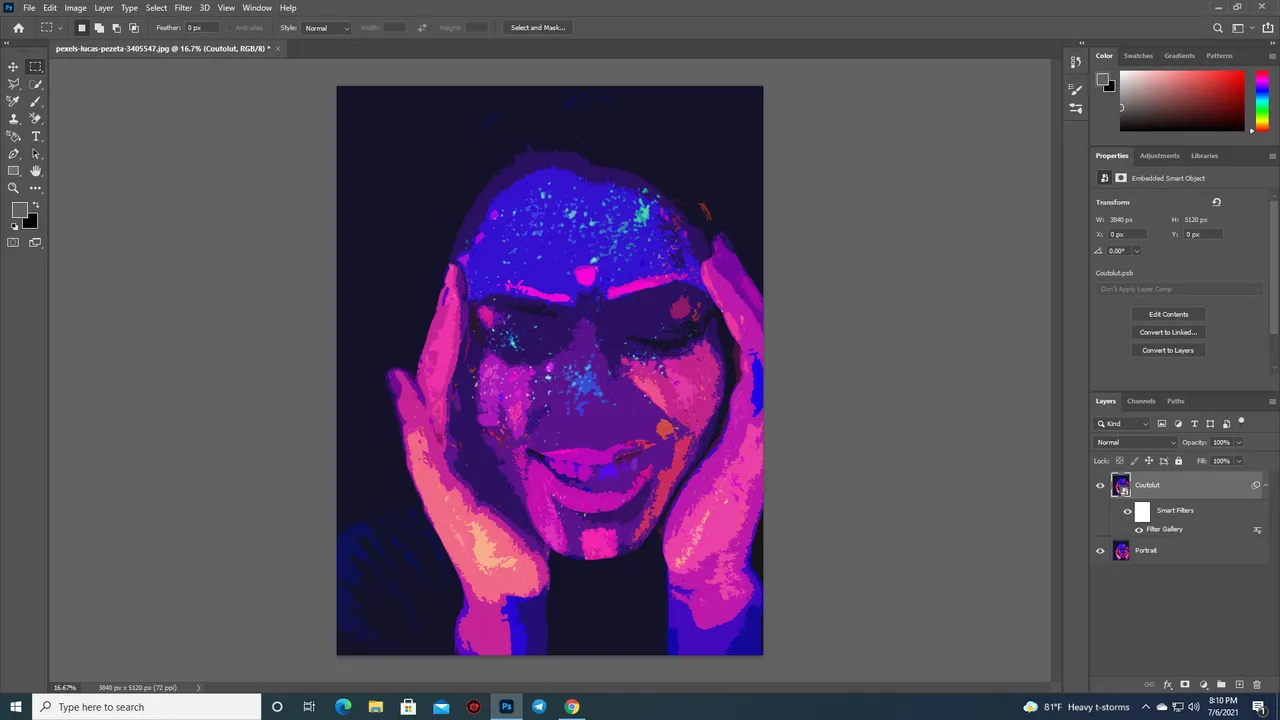Viewport: 1280px width, 720px height.
Task: Click inside the color picker field
Action: point(1182,100)
